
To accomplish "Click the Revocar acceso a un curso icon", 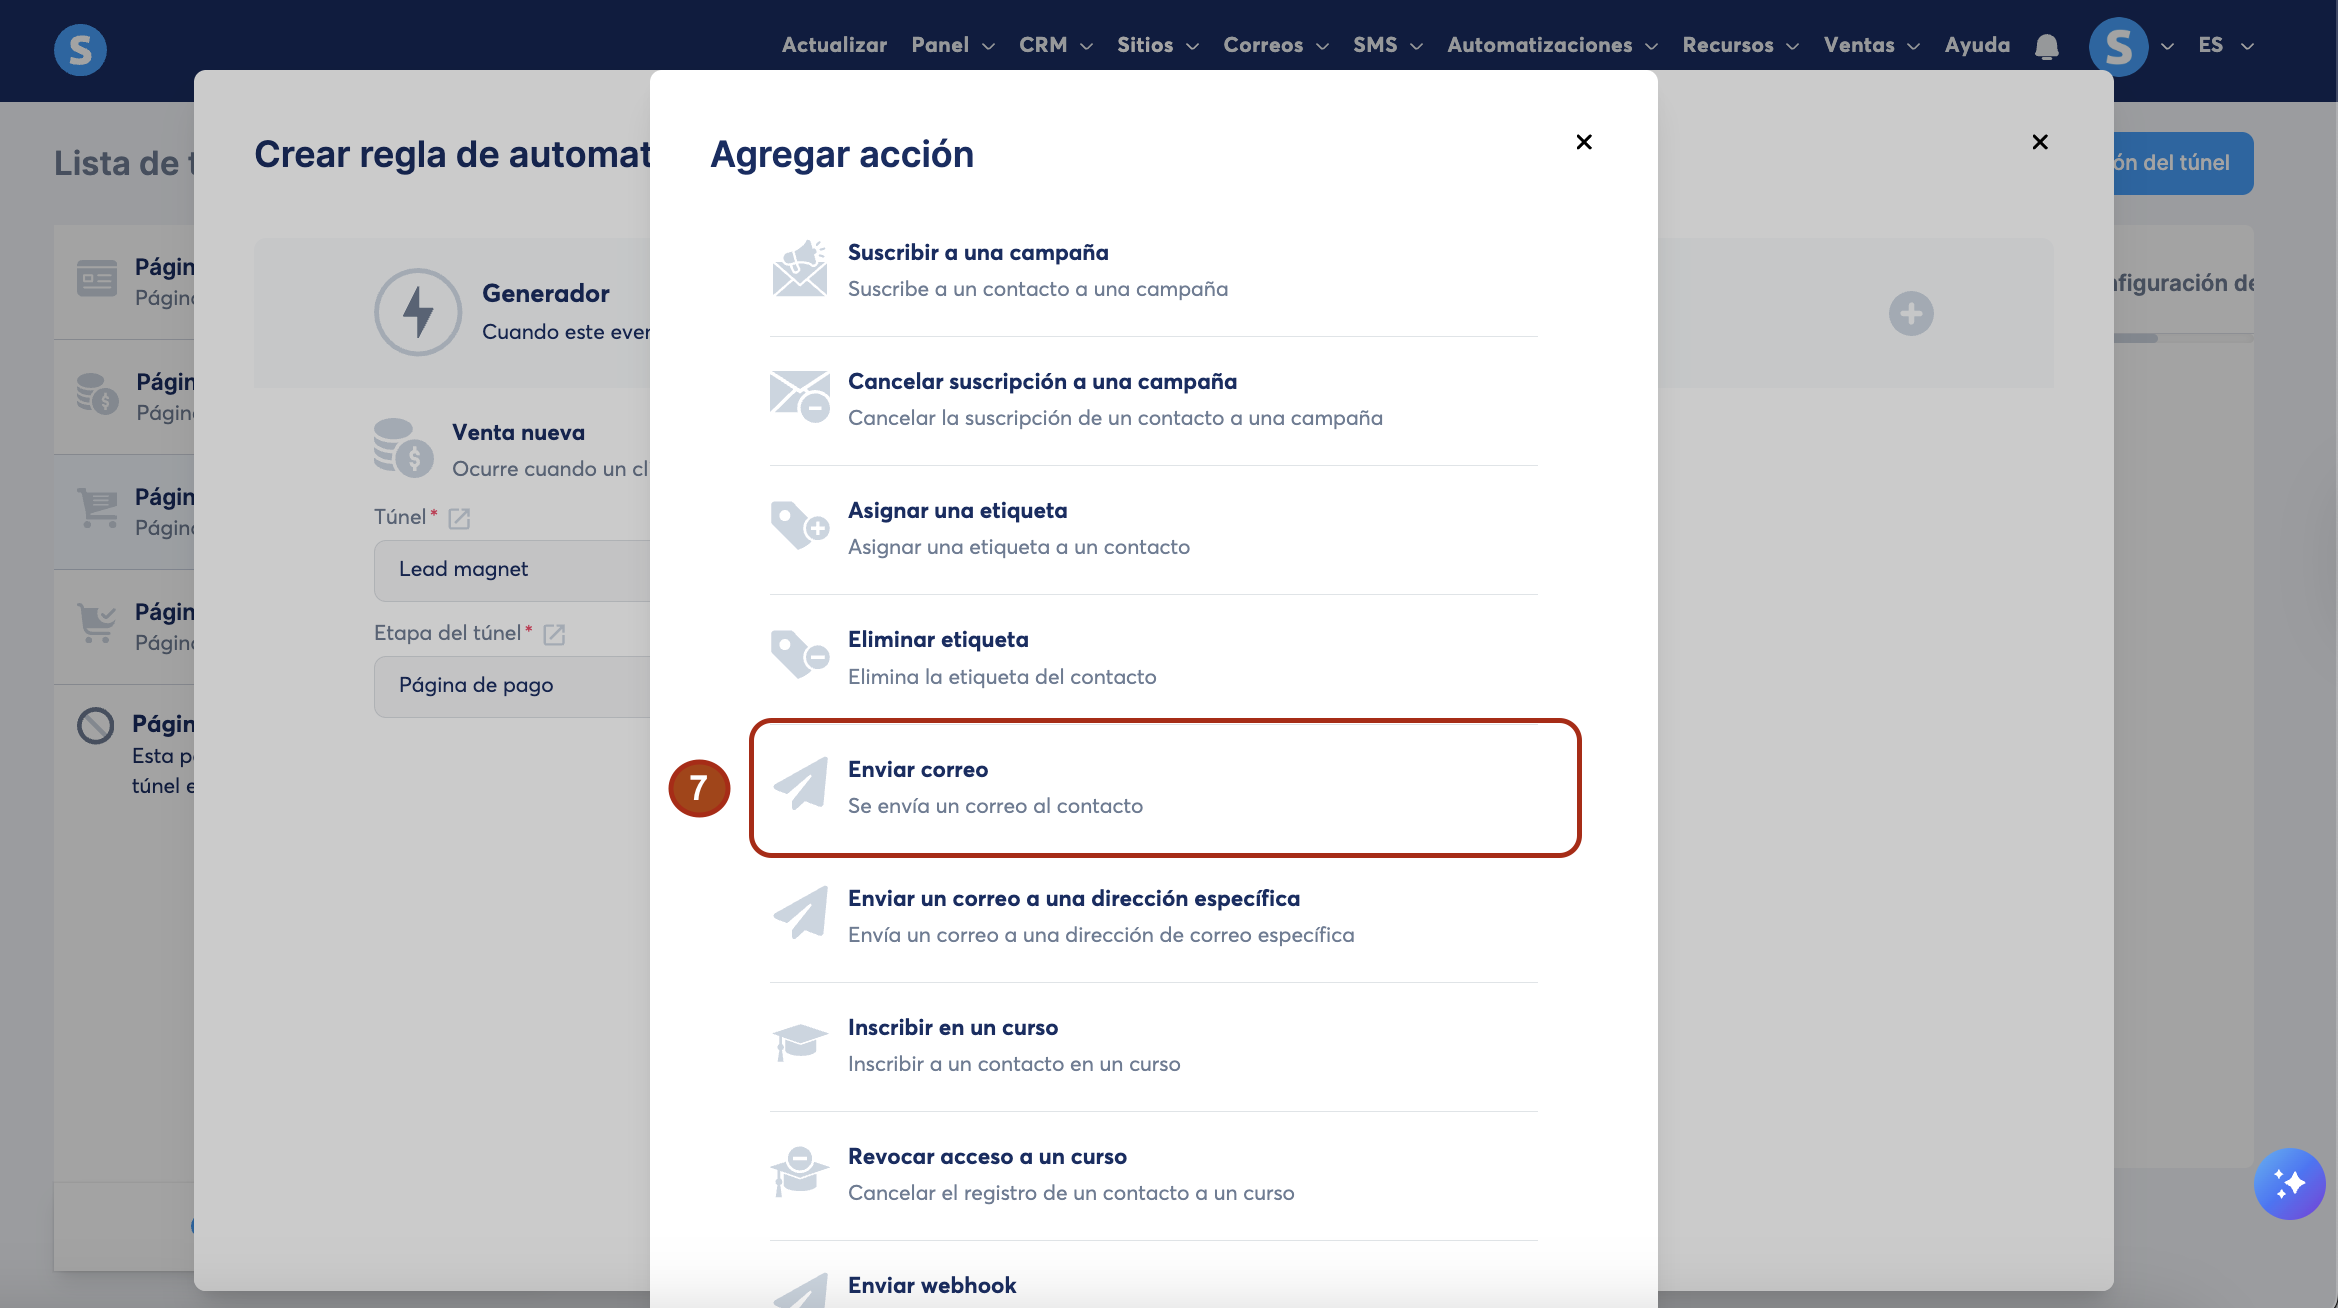I will [799, 1172].
